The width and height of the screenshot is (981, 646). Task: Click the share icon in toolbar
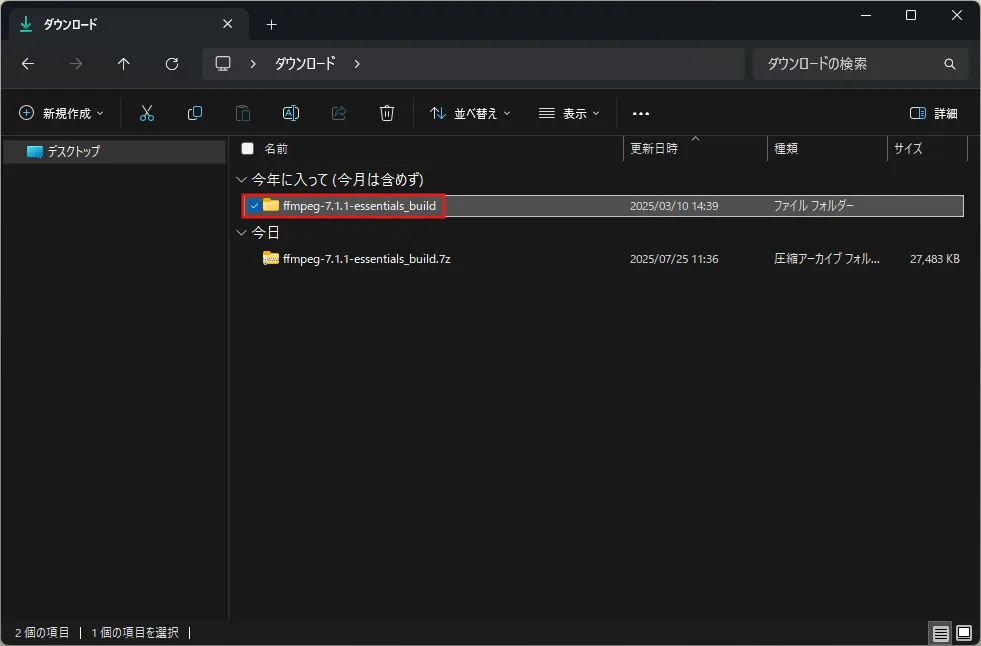coord(339,113)
